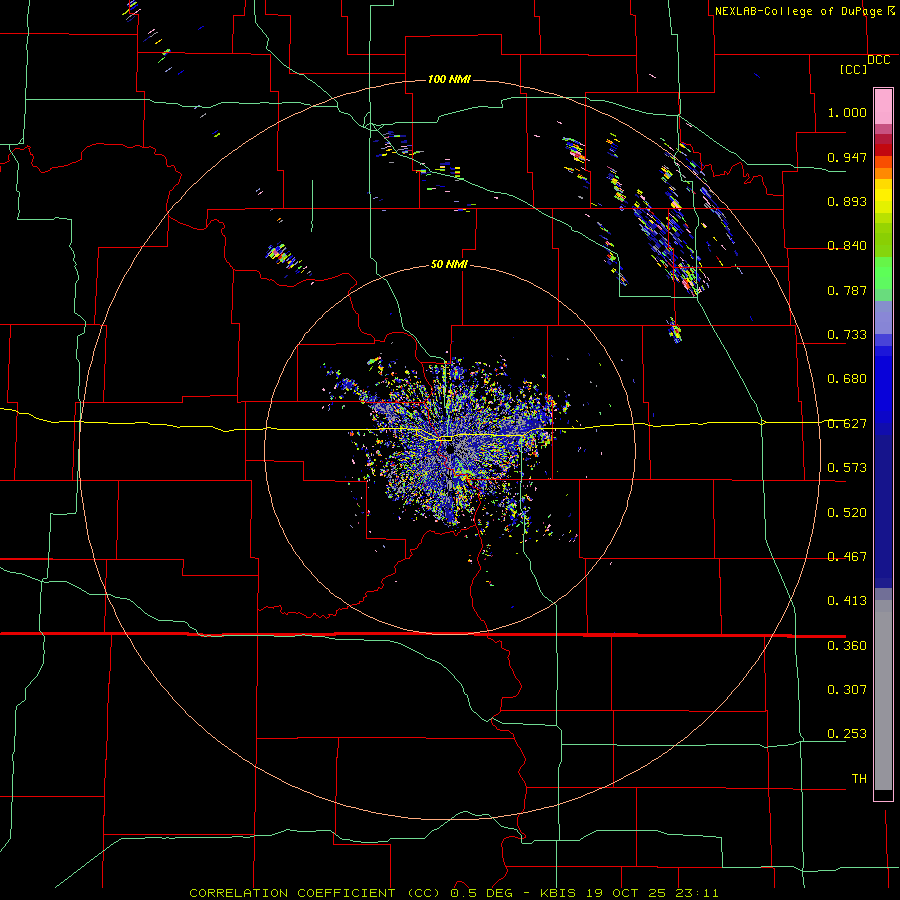Click the 19 OCT 25 23:11 timestamp

click(652, 893)
